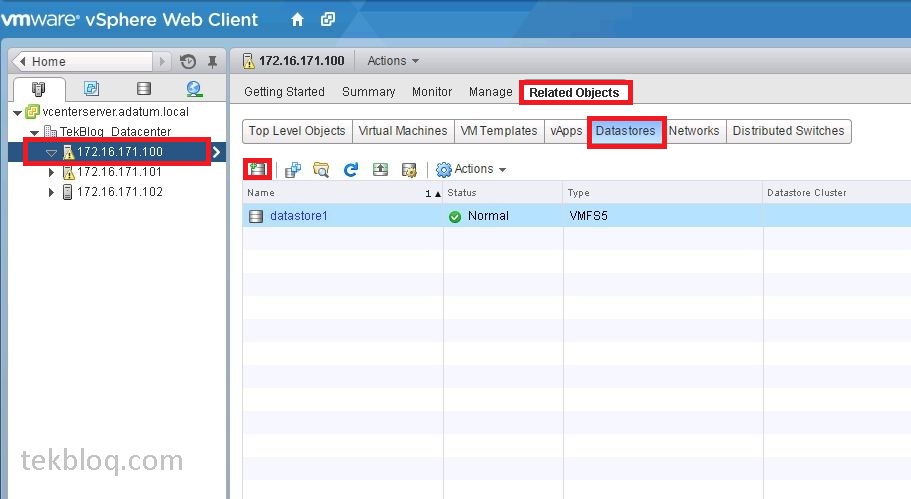Show Networks list
This screenshot has width=911, height=499.
pos(694,131)
